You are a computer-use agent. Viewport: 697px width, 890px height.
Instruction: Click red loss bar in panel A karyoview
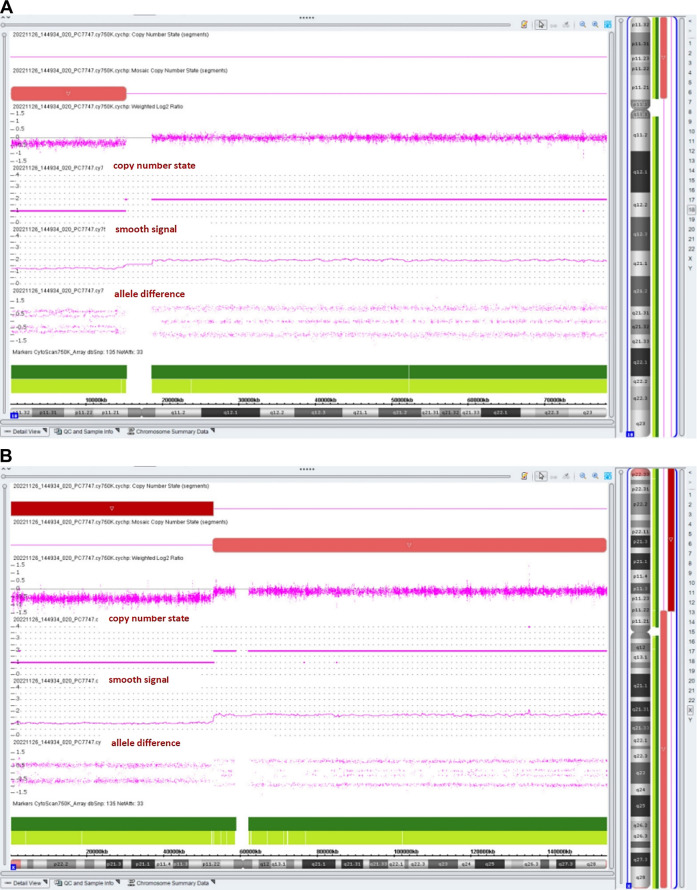(x=663, y=58)
